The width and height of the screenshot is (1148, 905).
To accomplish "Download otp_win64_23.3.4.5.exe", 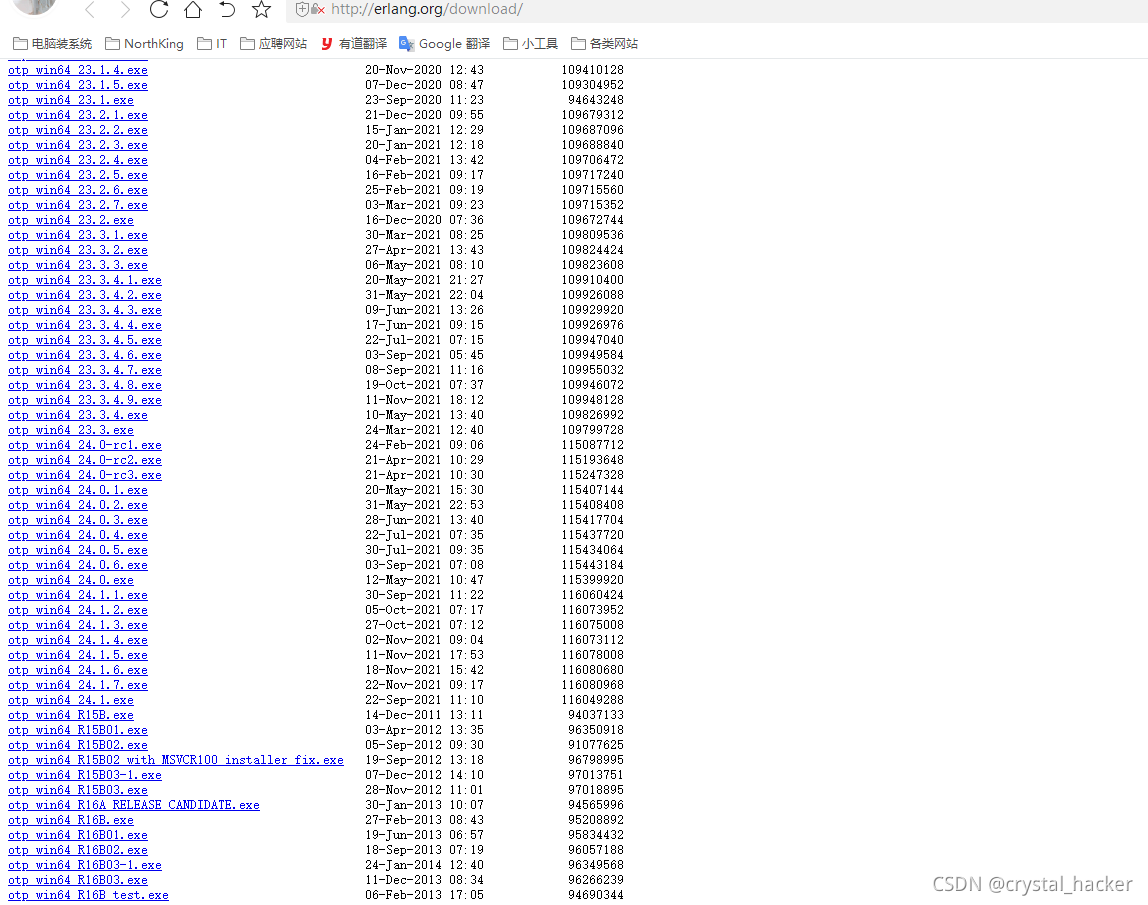I will tap(85, 340).
